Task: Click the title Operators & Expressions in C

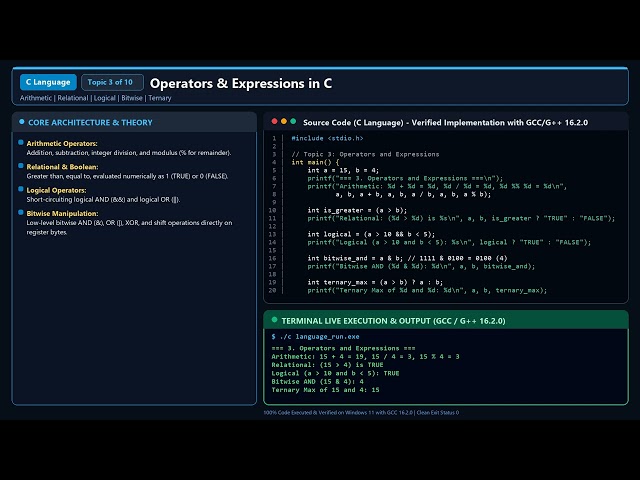Action: click(241, 83)
